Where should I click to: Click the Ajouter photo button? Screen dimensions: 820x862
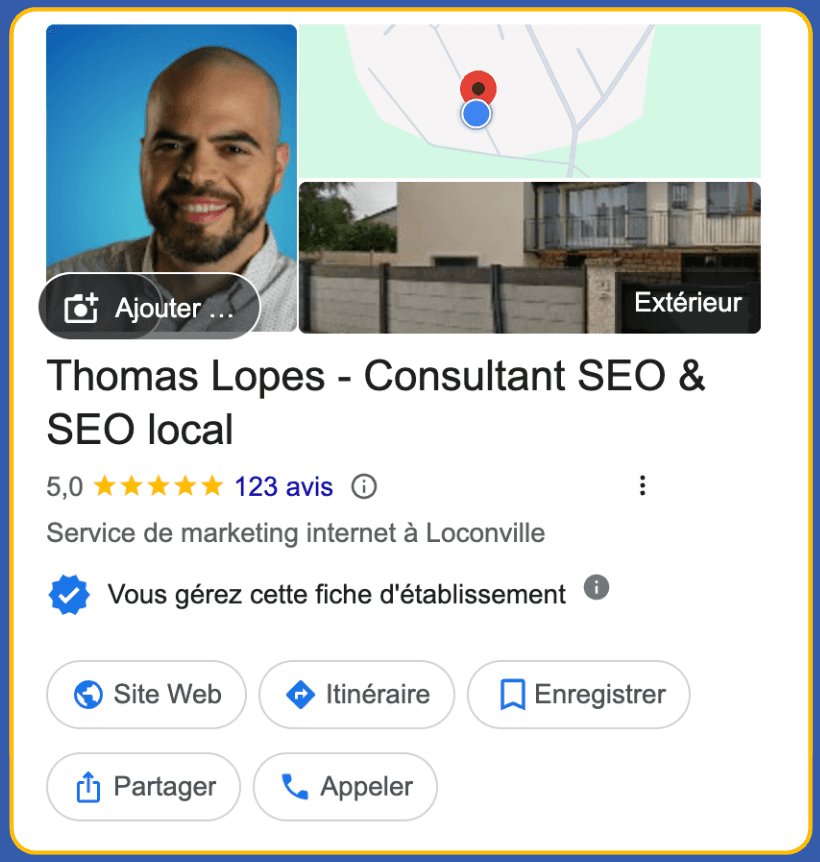click(149, 306)
